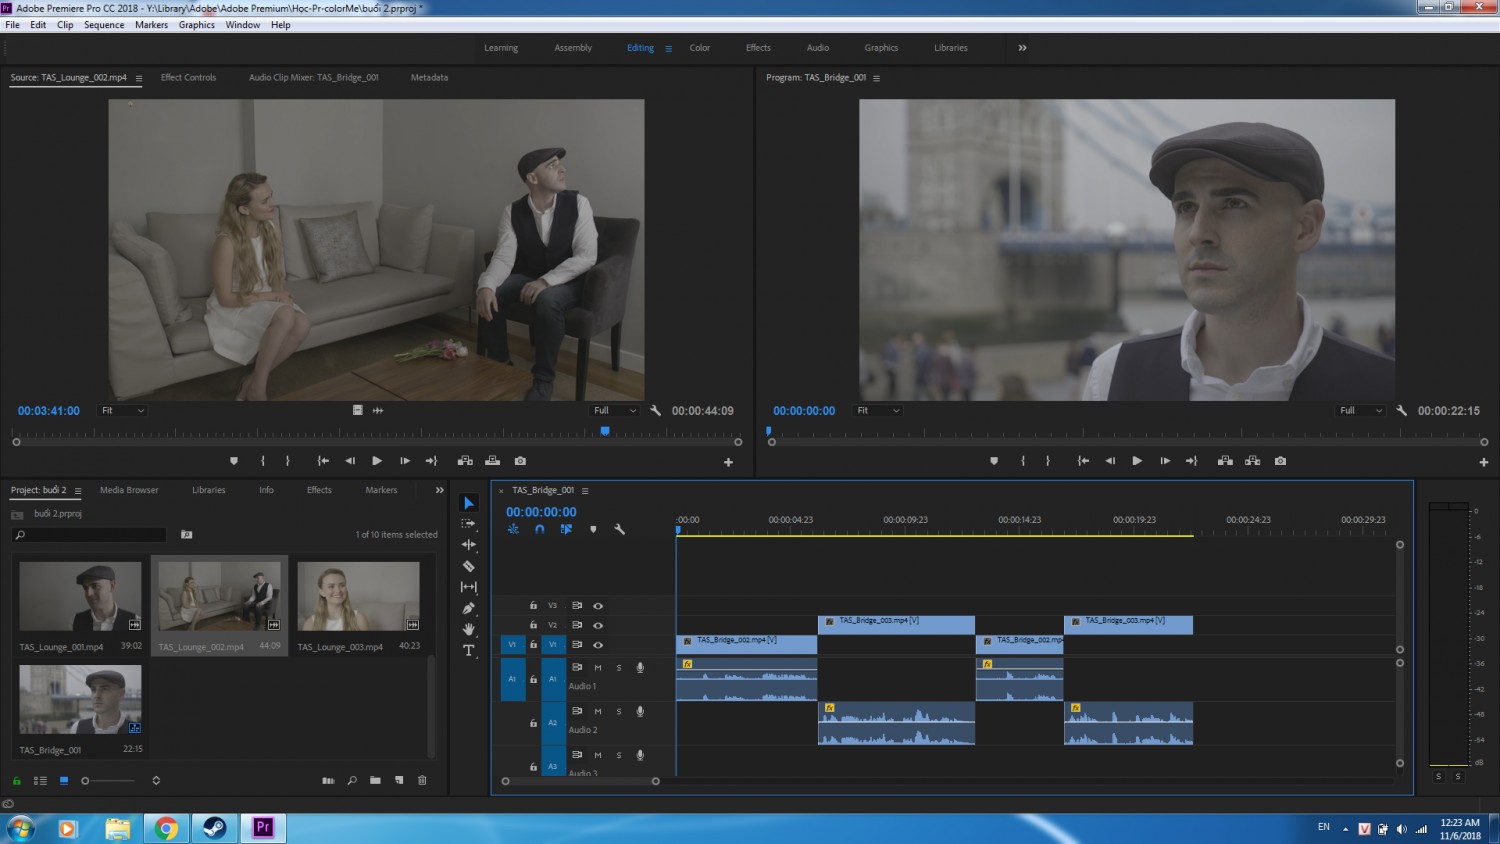Show more workspaces via double chevron

pos(1022,48)
